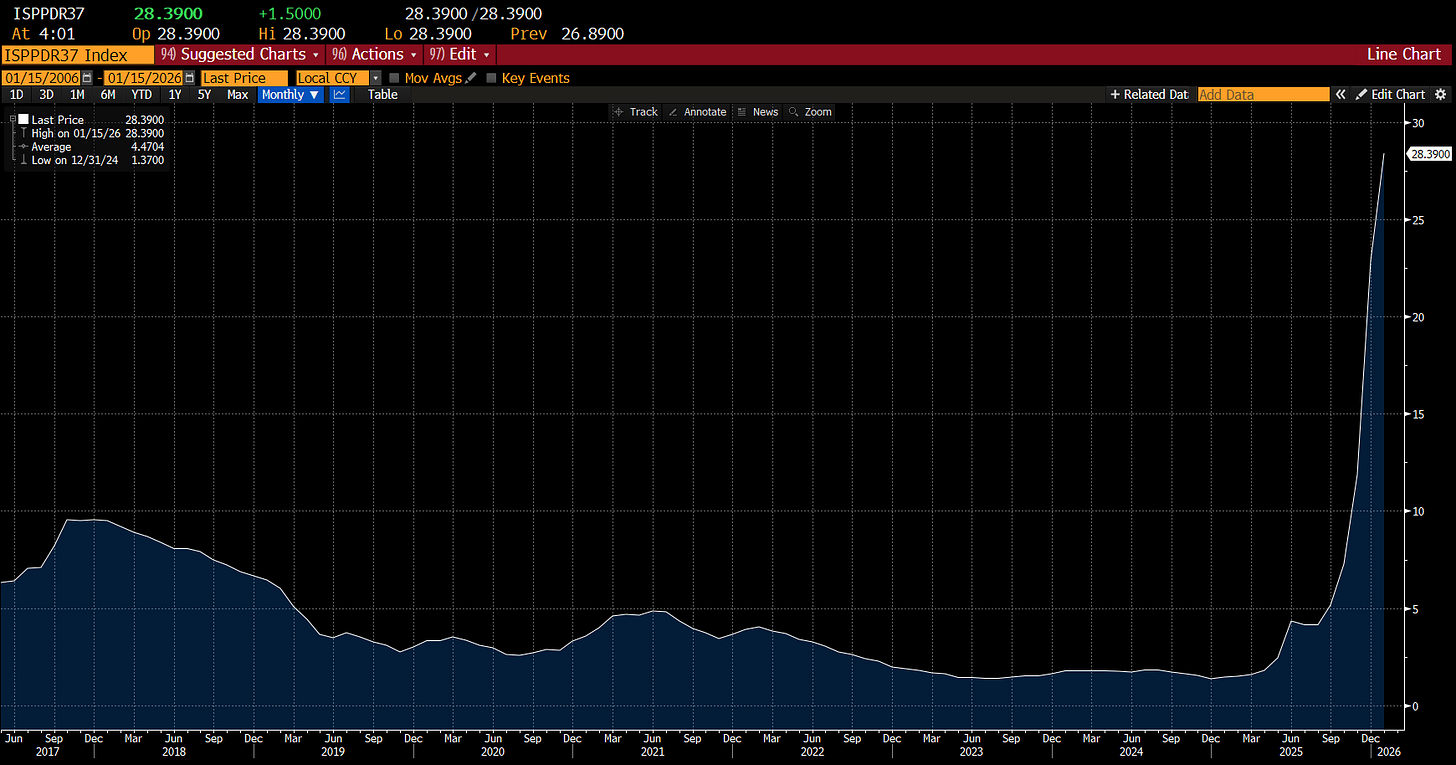Open the Edit menu dropdown

[x=461, y=55]
